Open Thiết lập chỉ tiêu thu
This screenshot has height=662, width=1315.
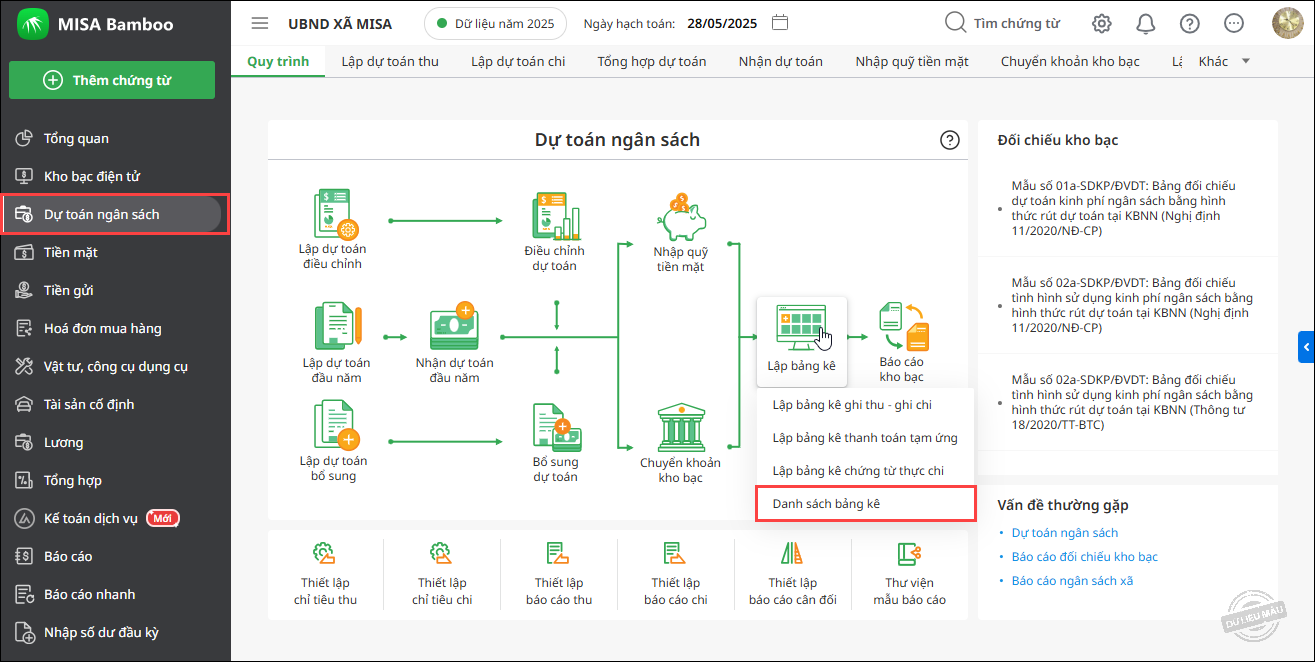click(x=326, y=572)
